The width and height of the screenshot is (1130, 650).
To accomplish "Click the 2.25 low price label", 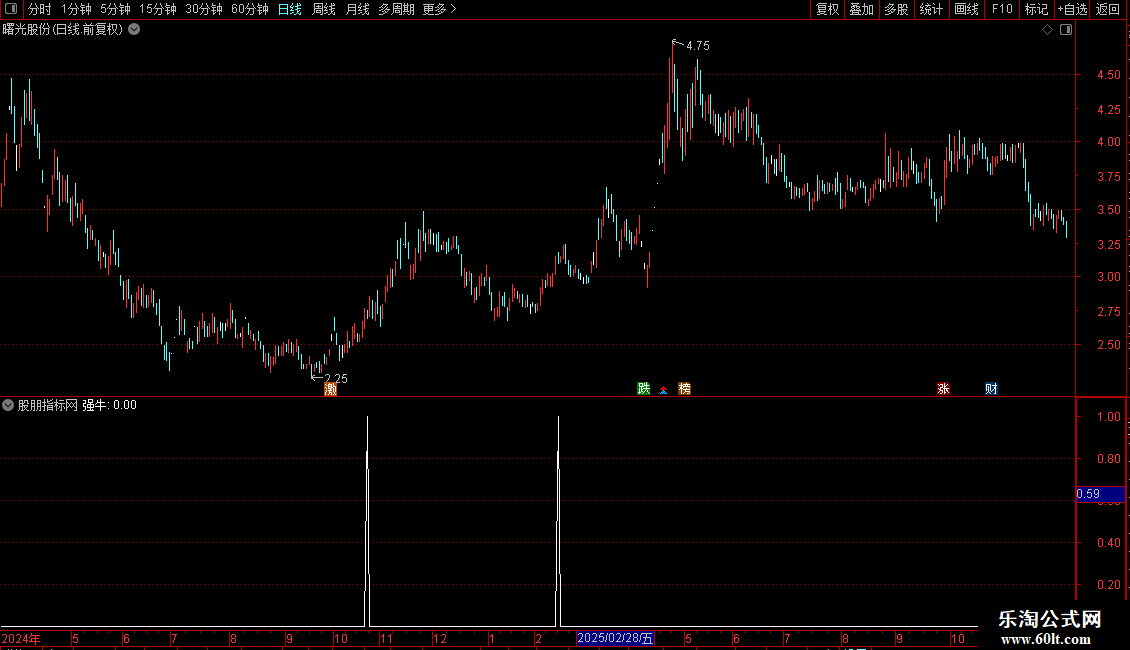I will pos(336,378).
